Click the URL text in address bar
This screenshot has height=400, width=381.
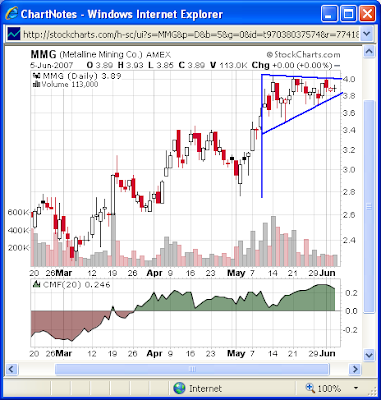coord(191,34)
